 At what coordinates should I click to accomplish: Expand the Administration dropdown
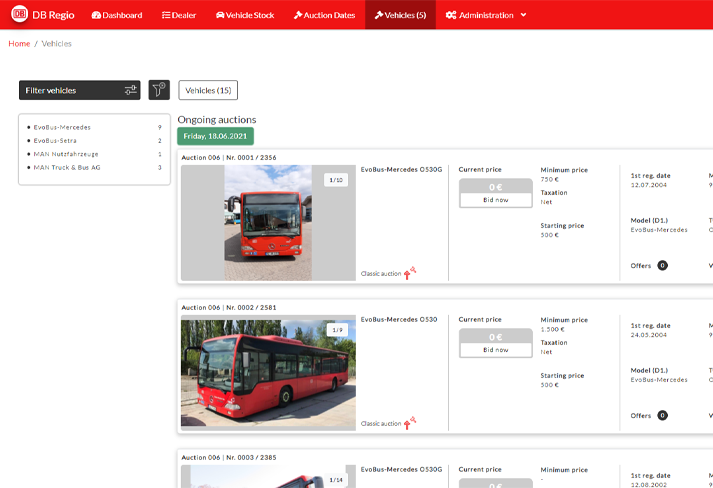[x=486, y=15]
